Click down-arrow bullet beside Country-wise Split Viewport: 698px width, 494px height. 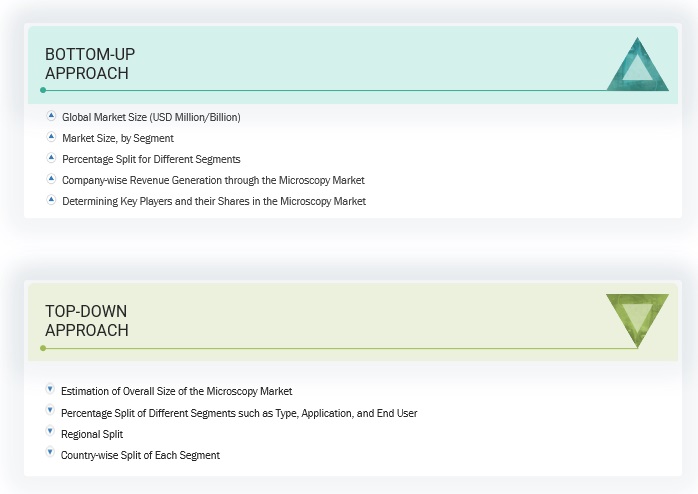pyautogui.click(x=50, y=453)
